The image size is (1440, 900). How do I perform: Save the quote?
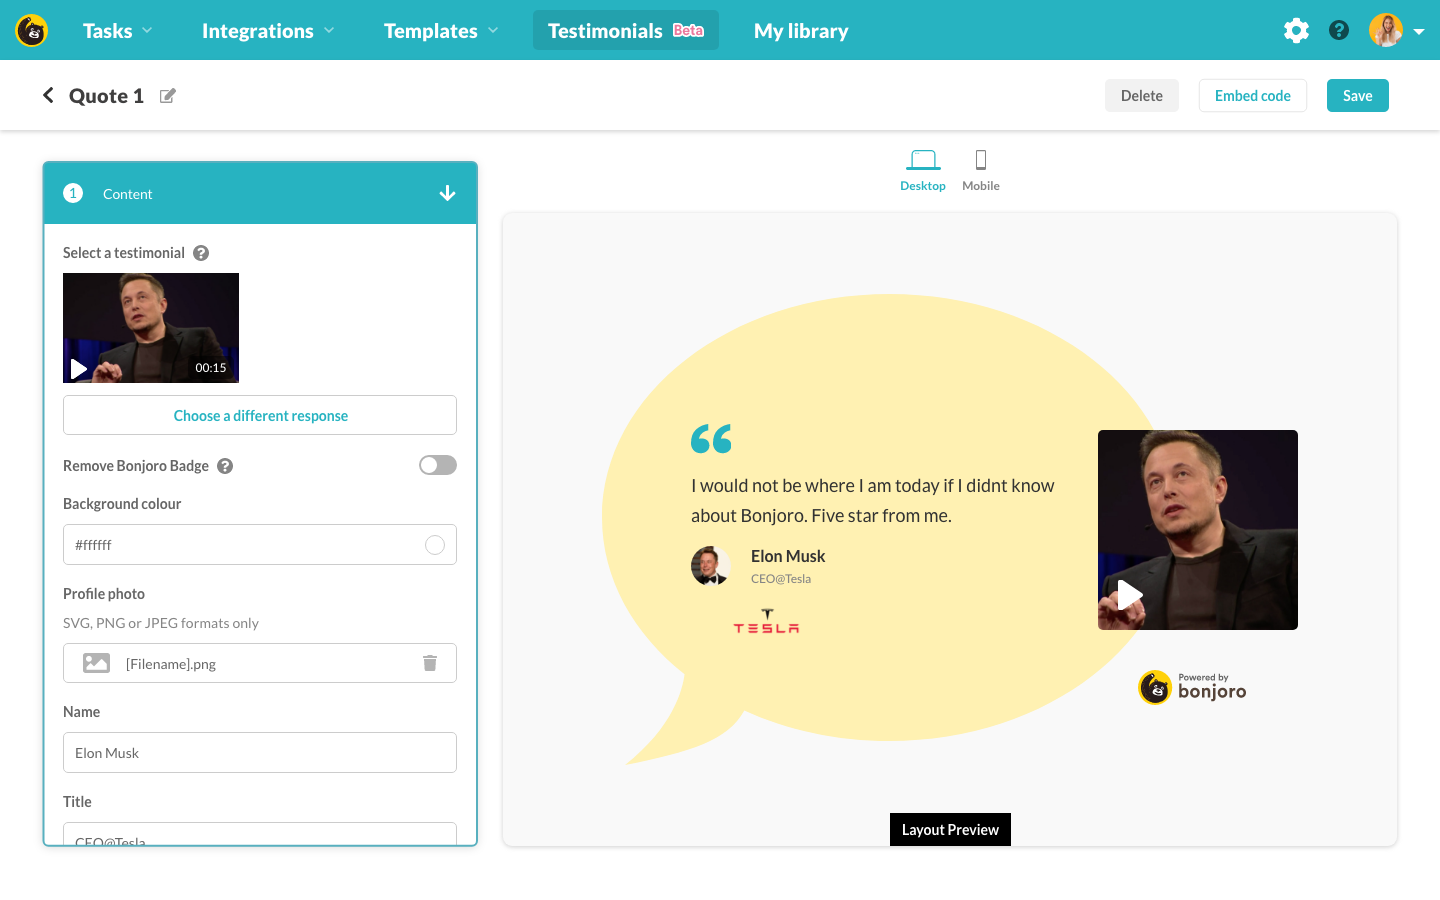(1357, 95)
